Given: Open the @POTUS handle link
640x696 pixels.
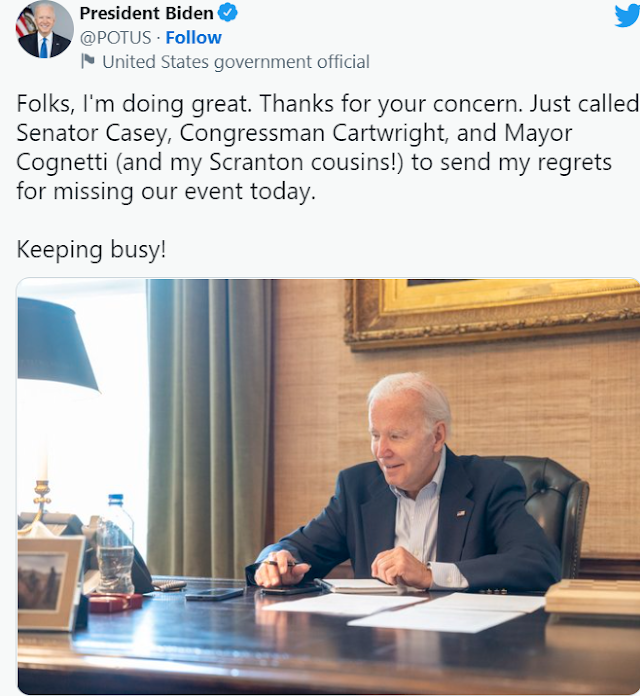Looking at the screenshot, I should tap(115, 38).
